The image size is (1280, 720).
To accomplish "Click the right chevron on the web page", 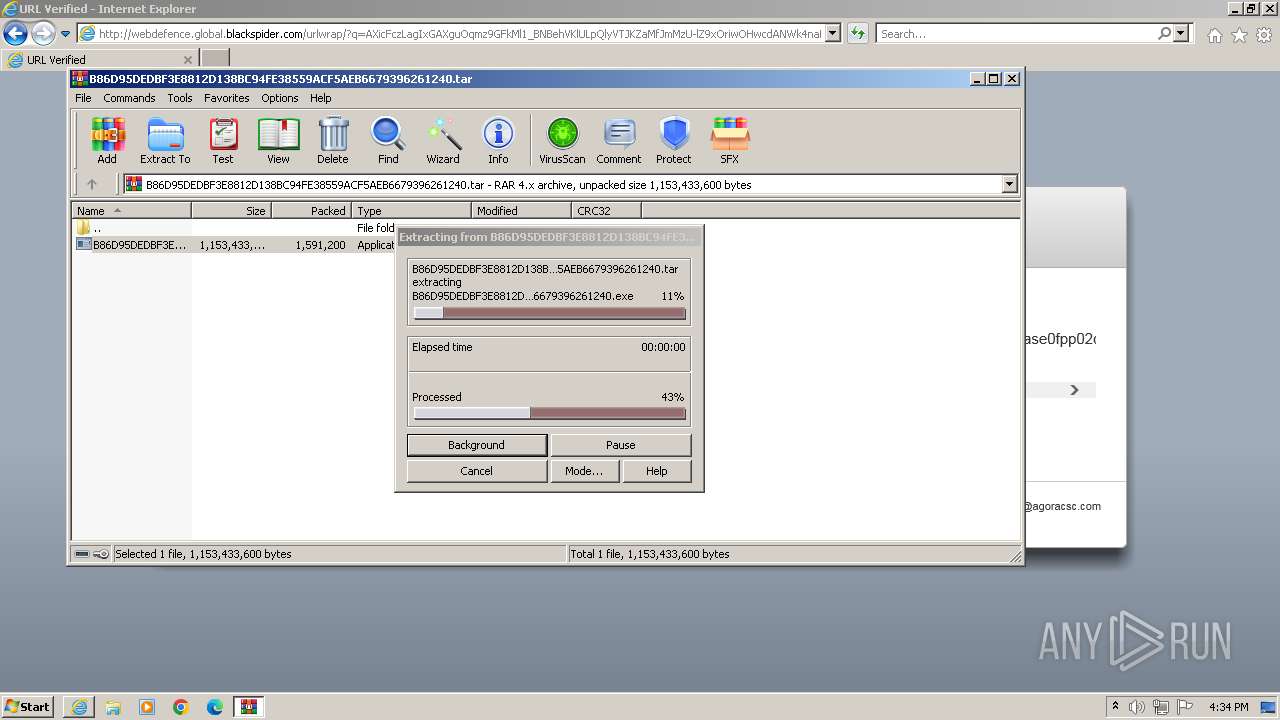I will click(1075, 390).
